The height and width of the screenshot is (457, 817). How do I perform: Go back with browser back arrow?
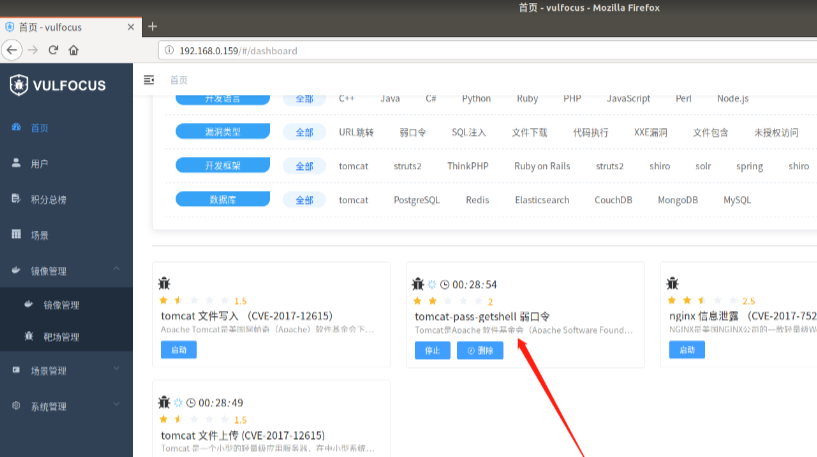pyautogui.click(x=13, y=50)
